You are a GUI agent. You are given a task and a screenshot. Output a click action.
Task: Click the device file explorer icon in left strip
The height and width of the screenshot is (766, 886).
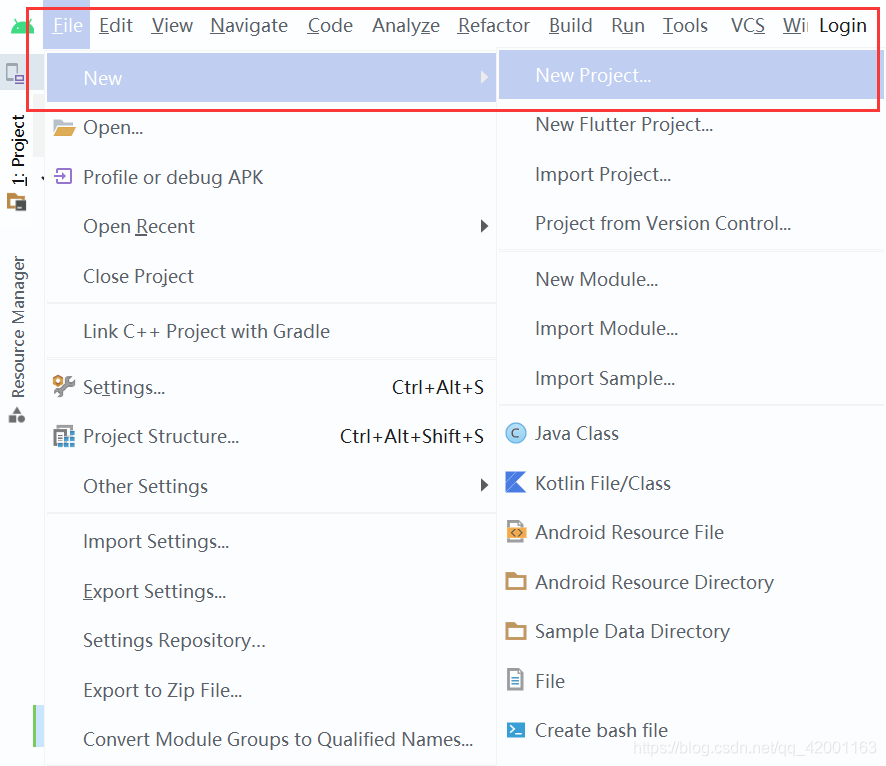click(x=15, y=74)
